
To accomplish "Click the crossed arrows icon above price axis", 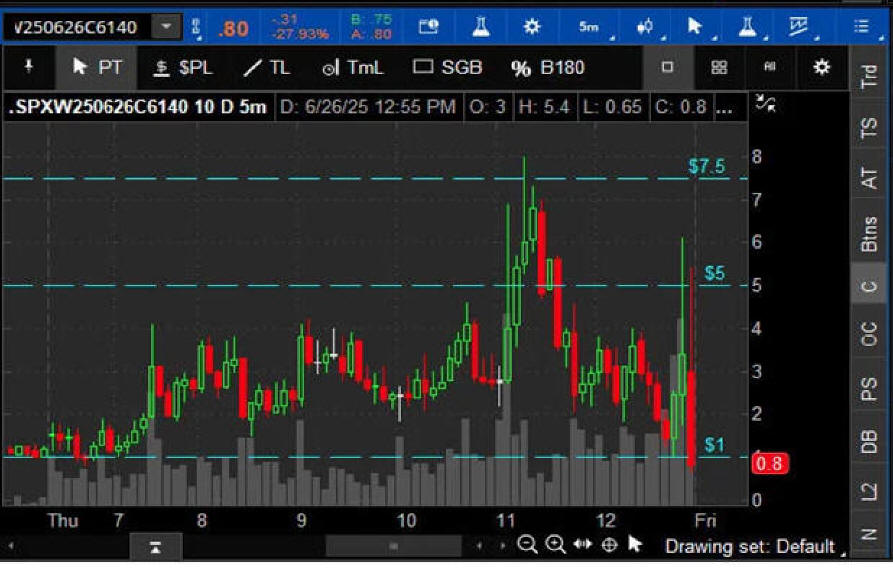I will (x=766, y=103).
